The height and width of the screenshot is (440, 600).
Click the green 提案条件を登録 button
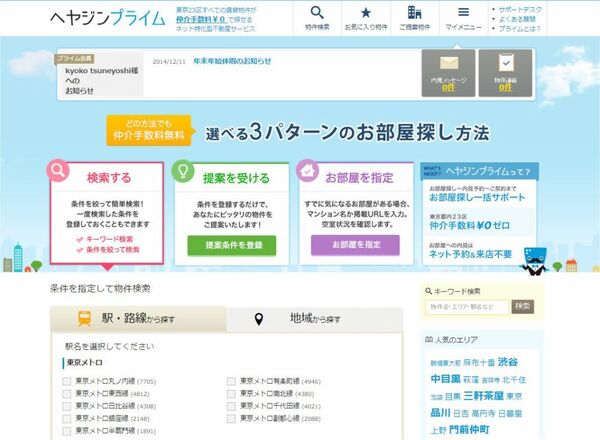pos(232,245)
